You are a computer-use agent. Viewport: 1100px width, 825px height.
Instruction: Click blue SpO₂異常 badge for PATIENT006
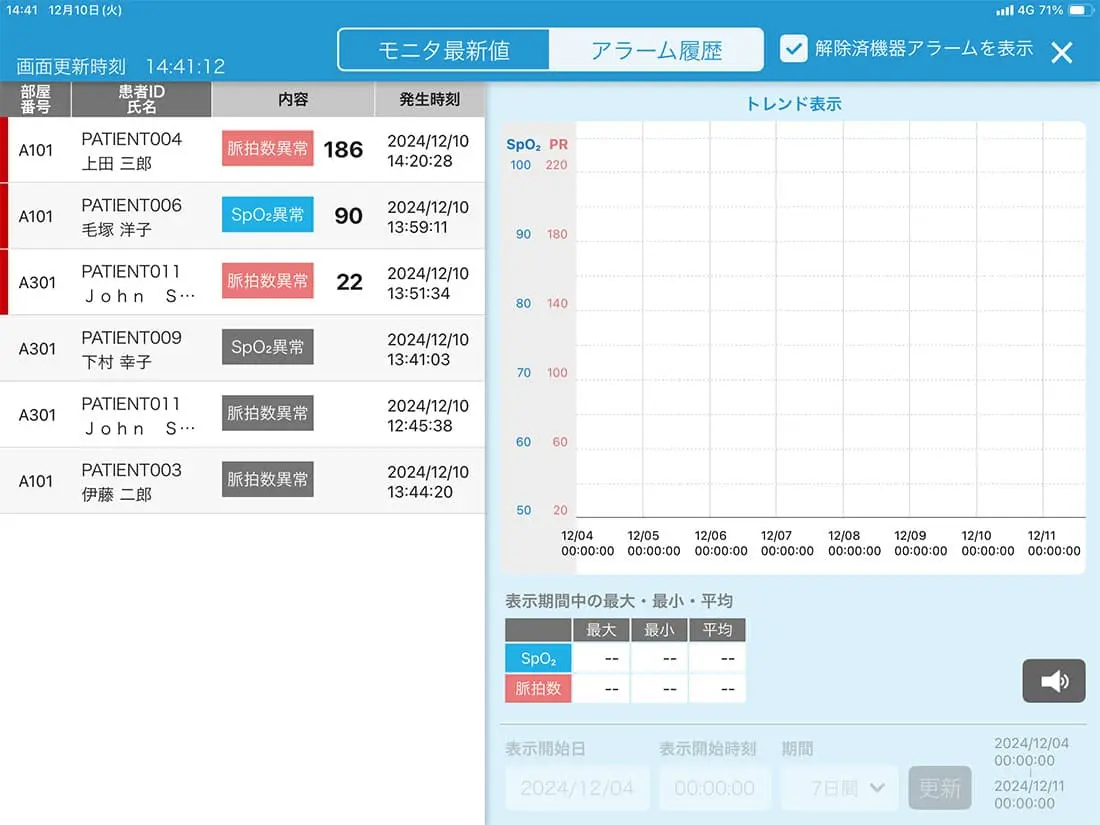(267, 215)
